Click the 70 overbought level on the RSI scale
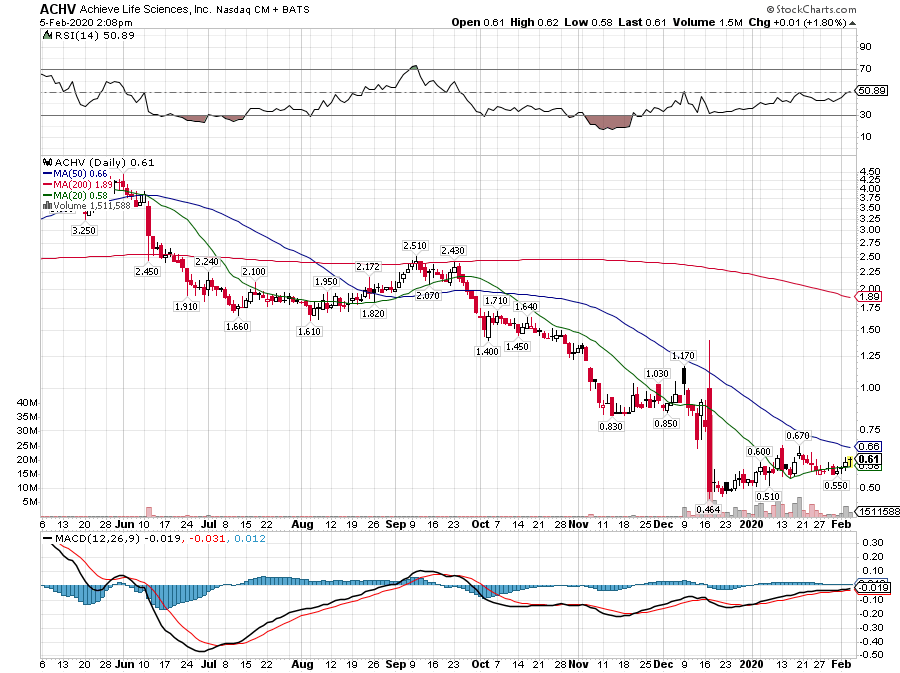This screenshot has width=900, height=673. (x=865, y=69)
